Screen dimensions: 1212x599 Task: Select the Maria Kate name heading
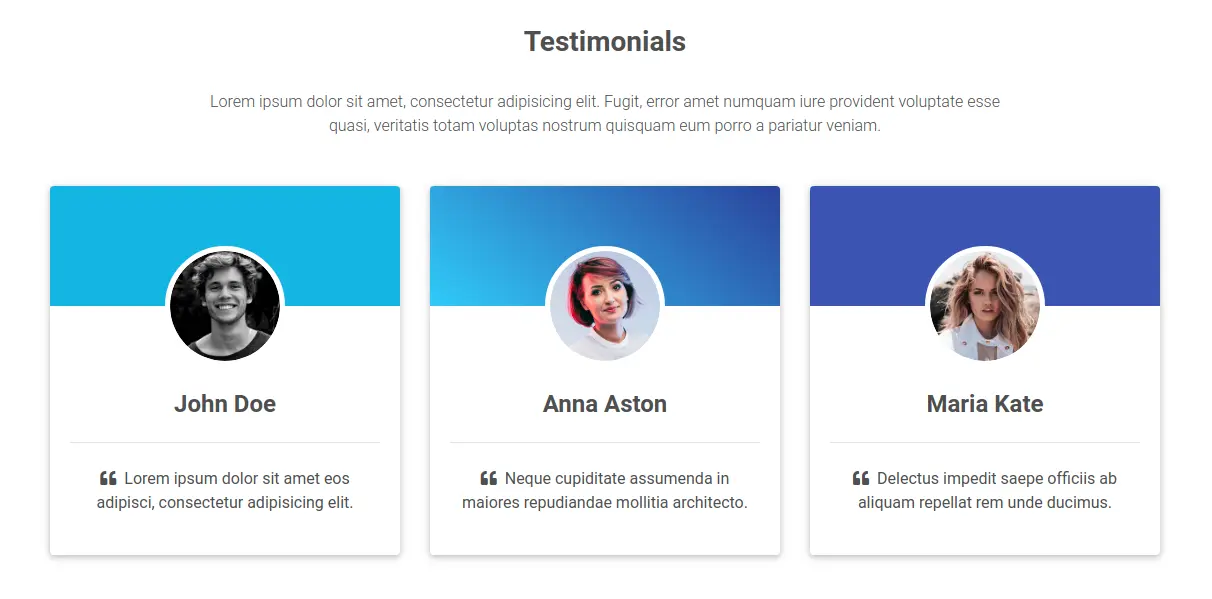[985, 404]
